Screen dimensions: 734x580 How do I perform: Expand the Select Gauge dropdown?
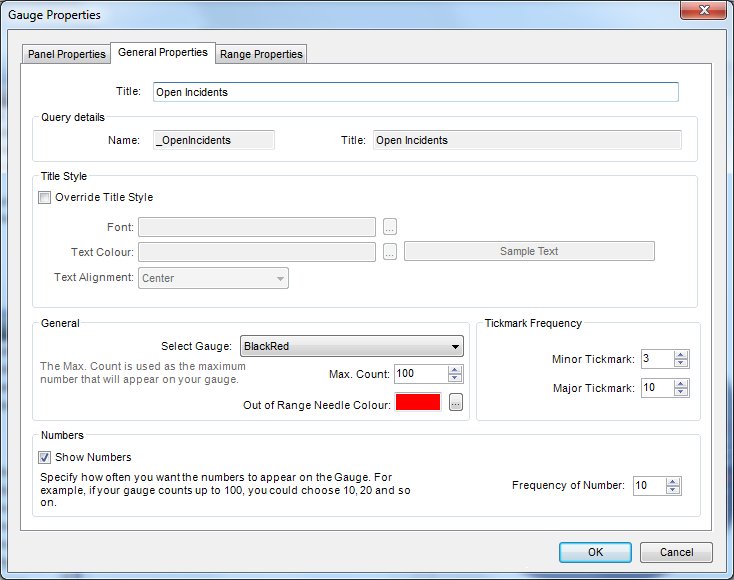pyautogui.click(x=455, y=347)
